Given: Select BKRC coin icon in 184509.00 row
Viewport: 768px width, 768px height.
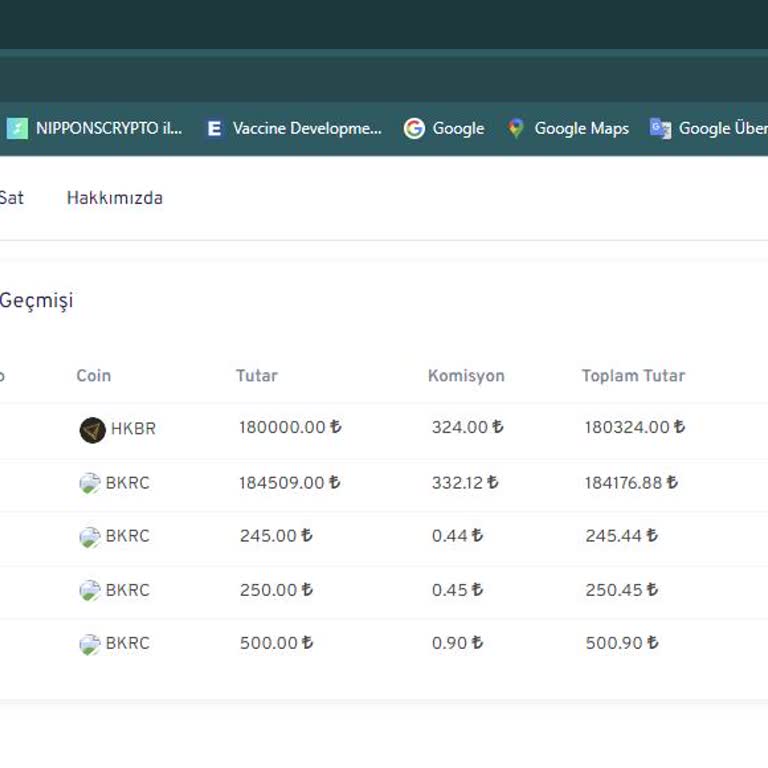Looking at the screenshot, I should (90, 484).
